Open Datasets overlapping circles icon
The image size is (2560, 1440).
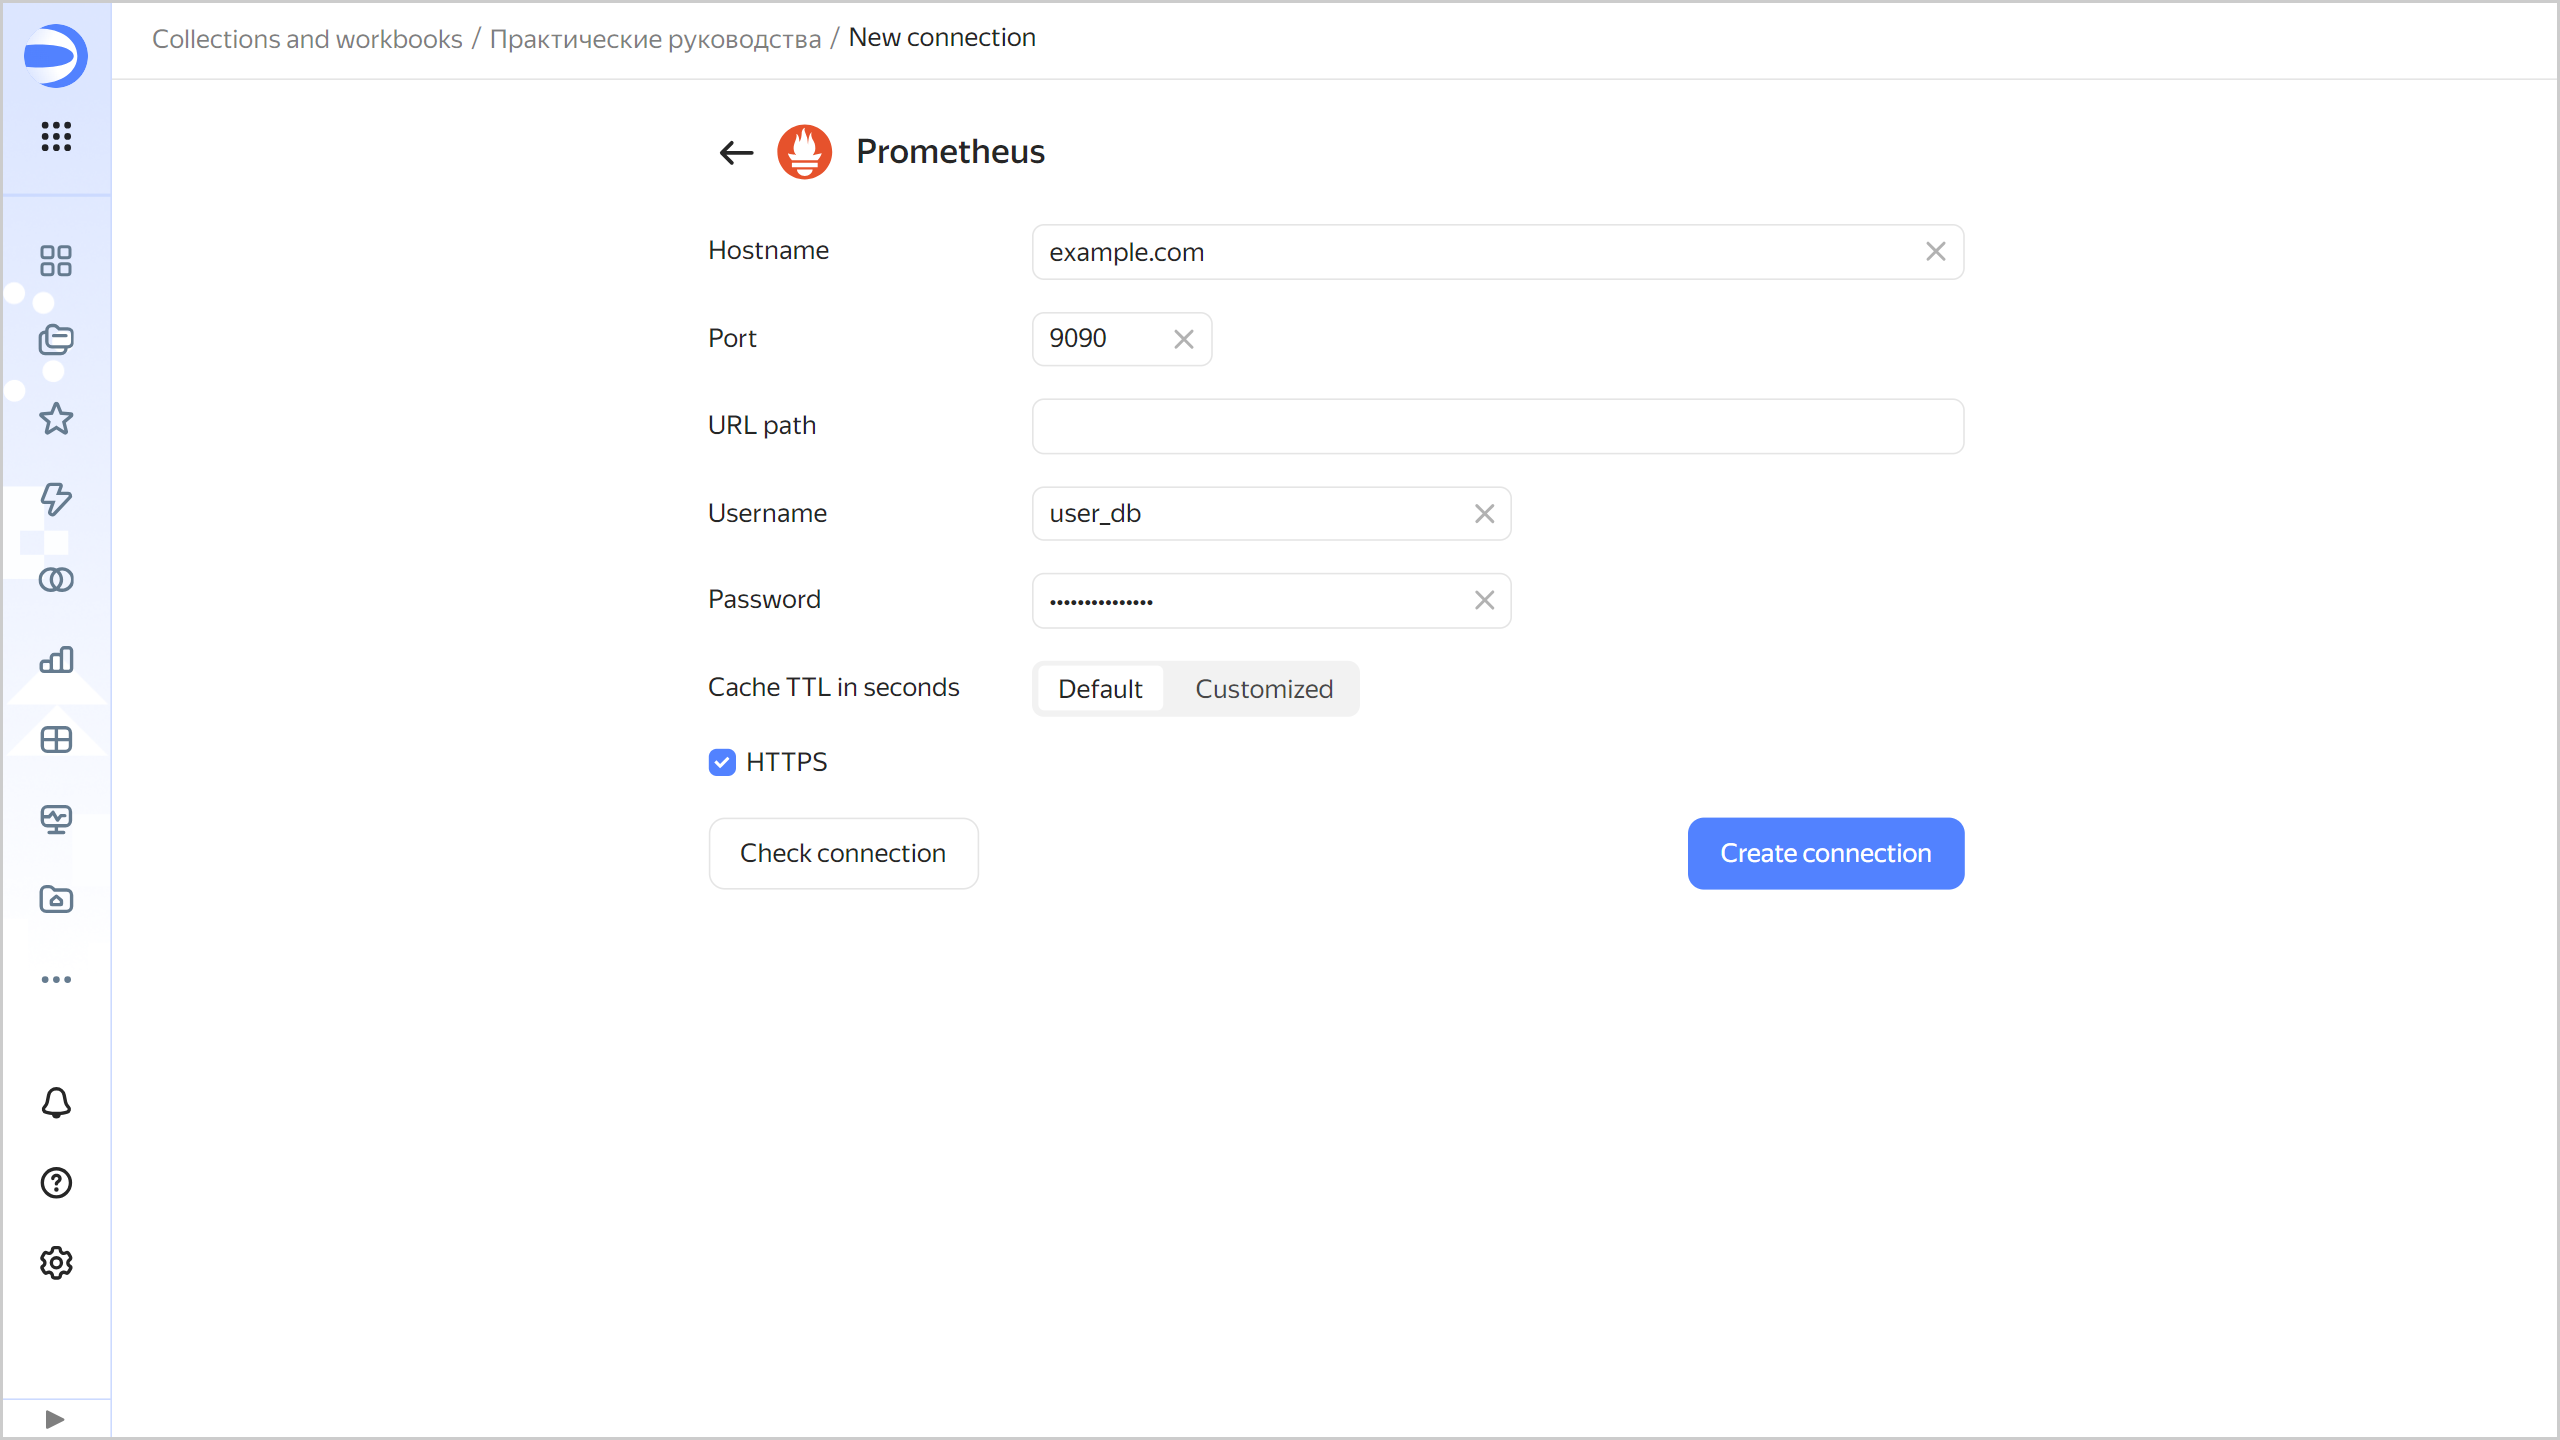coord(56,579)
